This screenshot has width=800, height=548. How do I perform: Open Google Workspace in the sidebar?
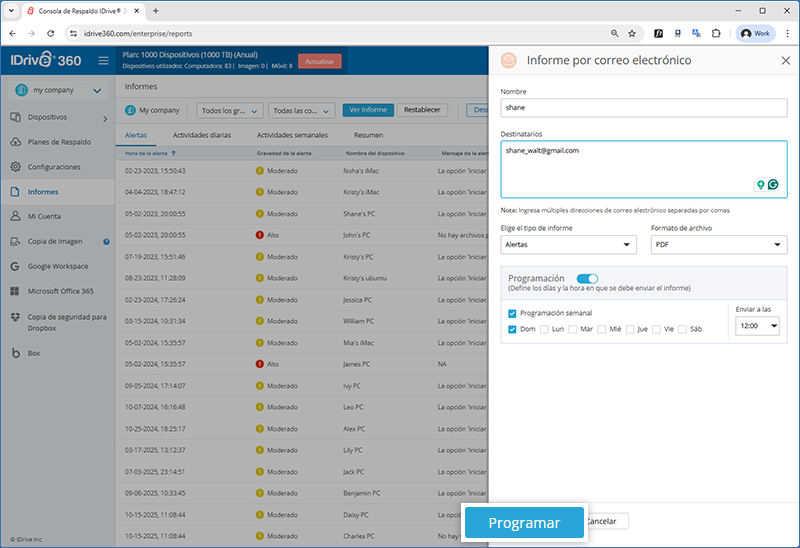[58, 266]
